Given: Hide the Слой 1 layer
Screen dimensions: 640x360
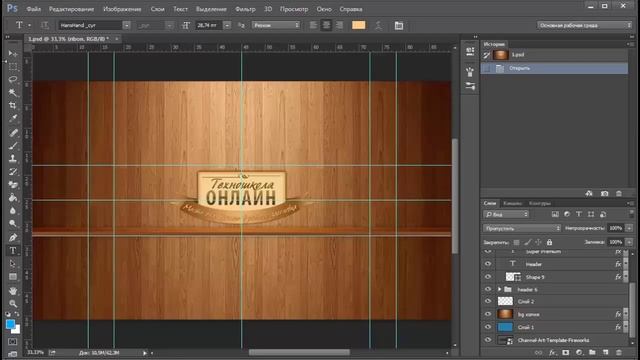Looking at the screenshot, I should [488, 327].
